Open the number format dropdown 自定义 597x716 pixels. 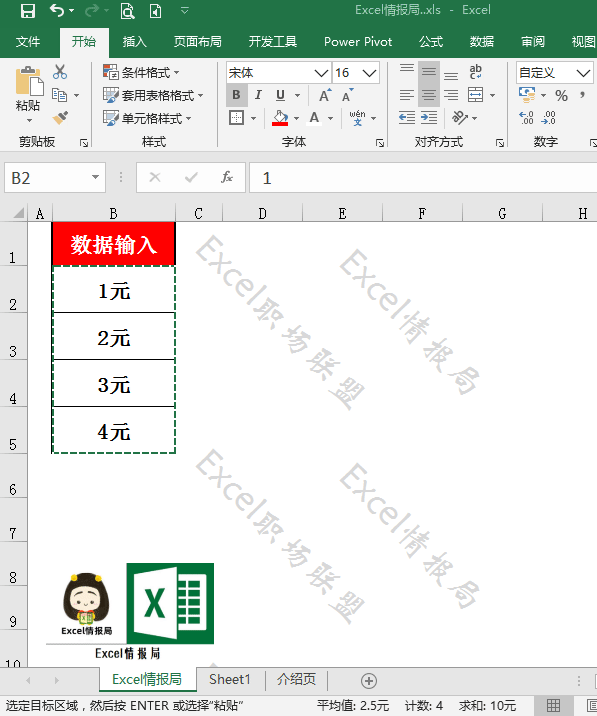583,73
